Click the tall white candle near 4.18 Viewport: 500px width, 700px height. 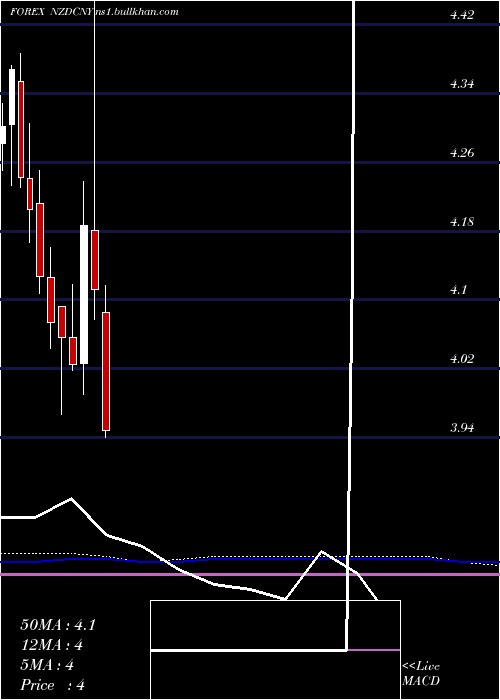point(84,295)
